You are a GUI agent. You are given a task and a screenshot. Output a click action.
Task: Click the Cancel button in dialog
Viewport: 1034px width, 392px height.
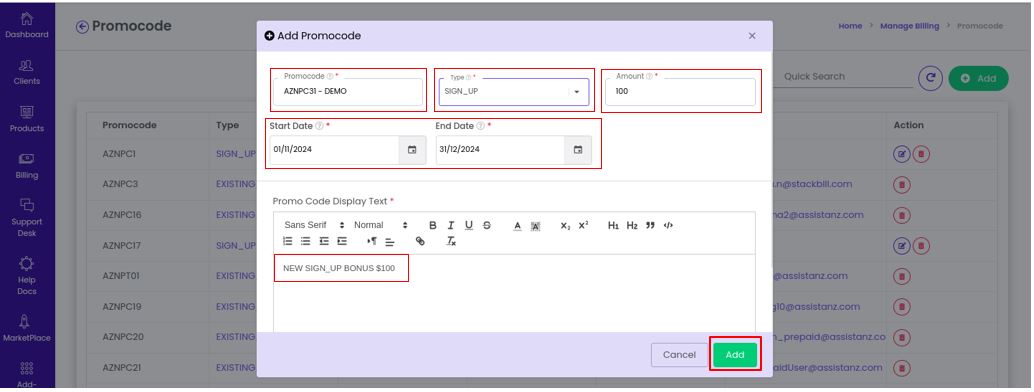[x=679, y=355]
